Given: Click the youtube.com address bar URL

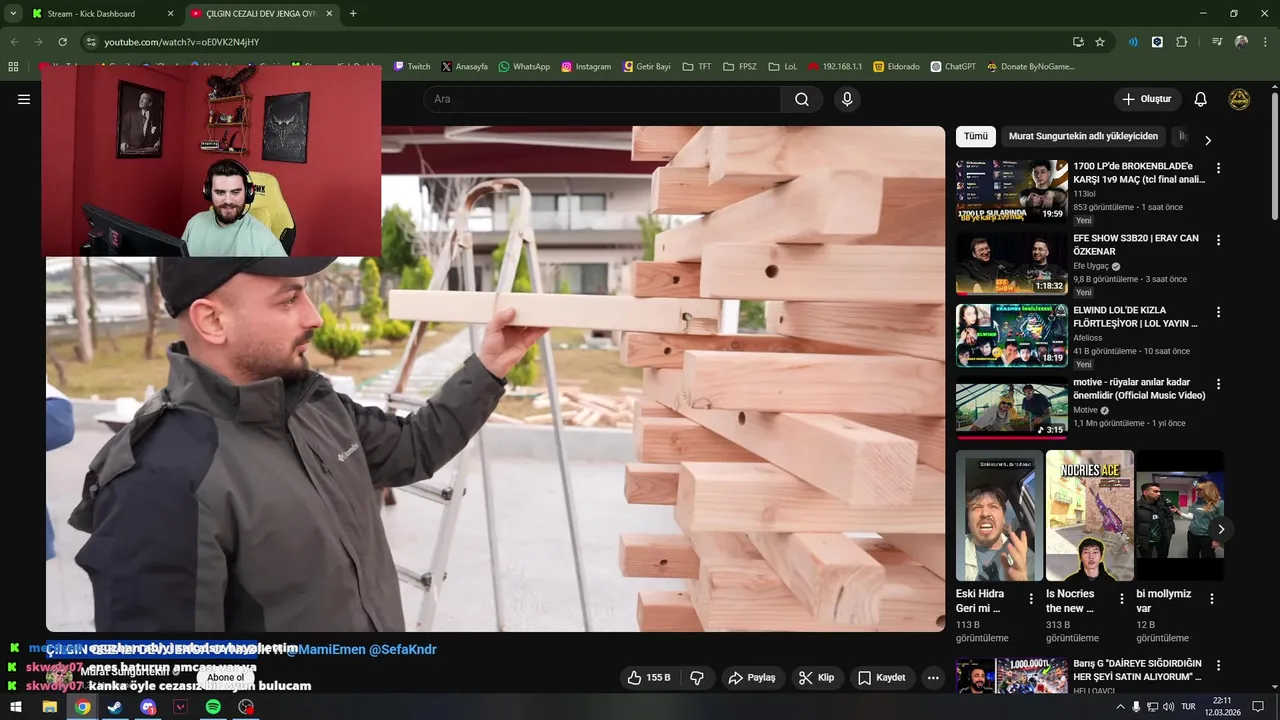Looking at the screenshot, I should [x=182, y=42].
